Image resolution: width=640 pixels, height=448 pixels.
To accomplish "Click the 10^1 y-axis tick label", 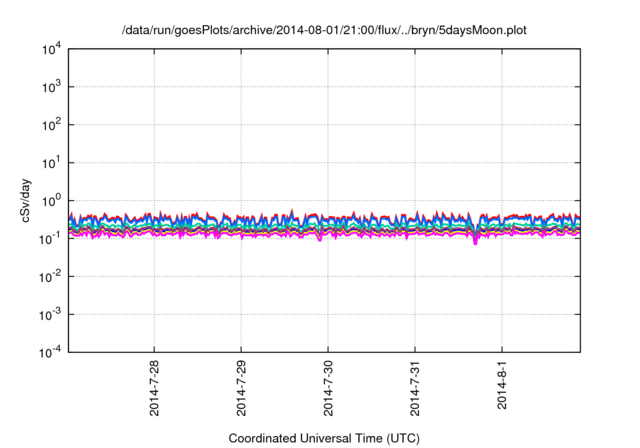I will (52, 163).
